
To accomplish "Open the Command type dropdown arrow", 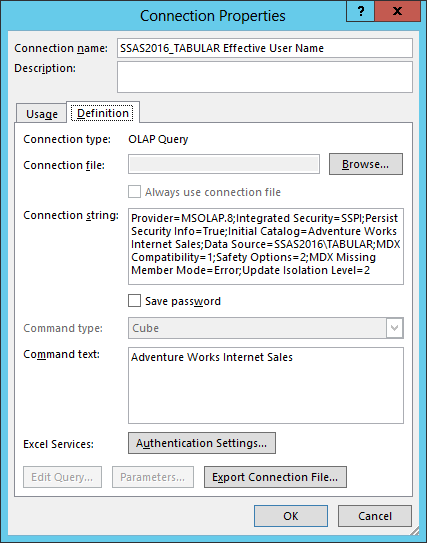I will click(394, 328).
